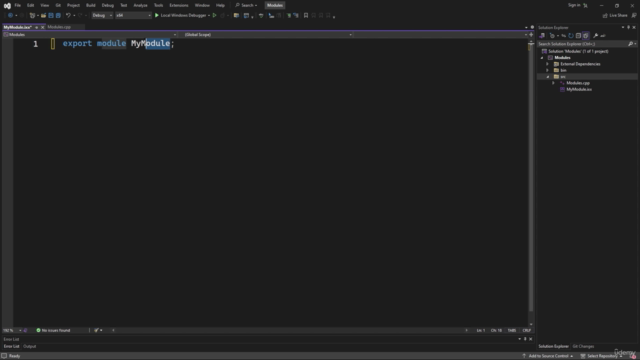Click Start Without Debugging green outline icon
The width and height of the screenshot is (640, 360).
(x=214, y=16)
